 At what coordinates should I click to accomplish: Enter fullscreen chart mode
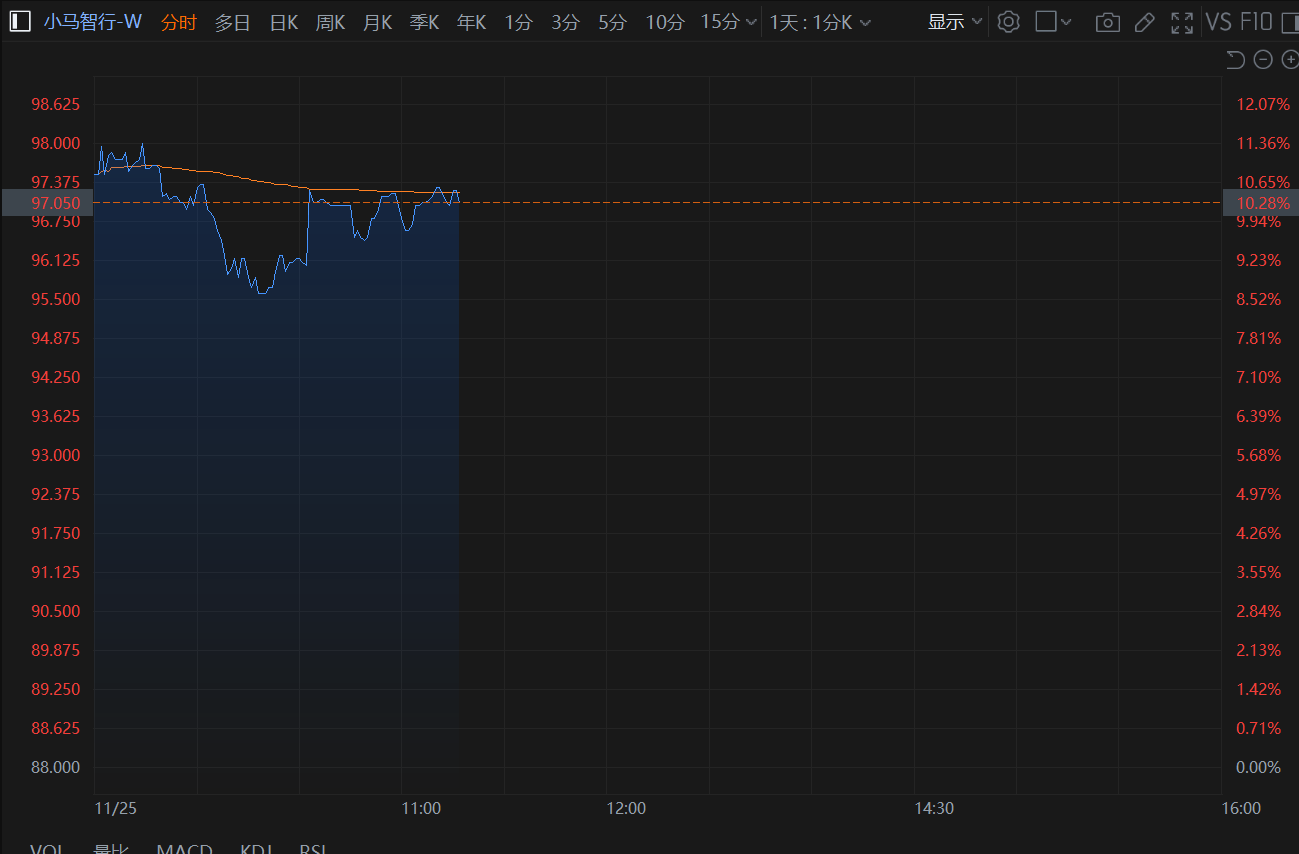click(1182, 22)
